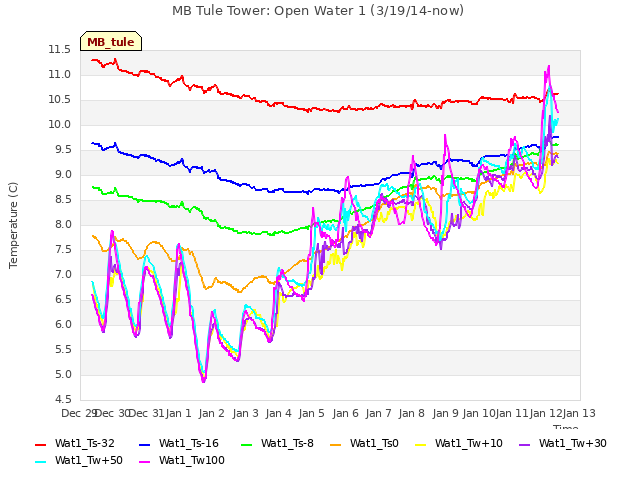Click the Jan 5 x-axis date label
The height and width of the screenshot is (480, 640).
[312, 413]
